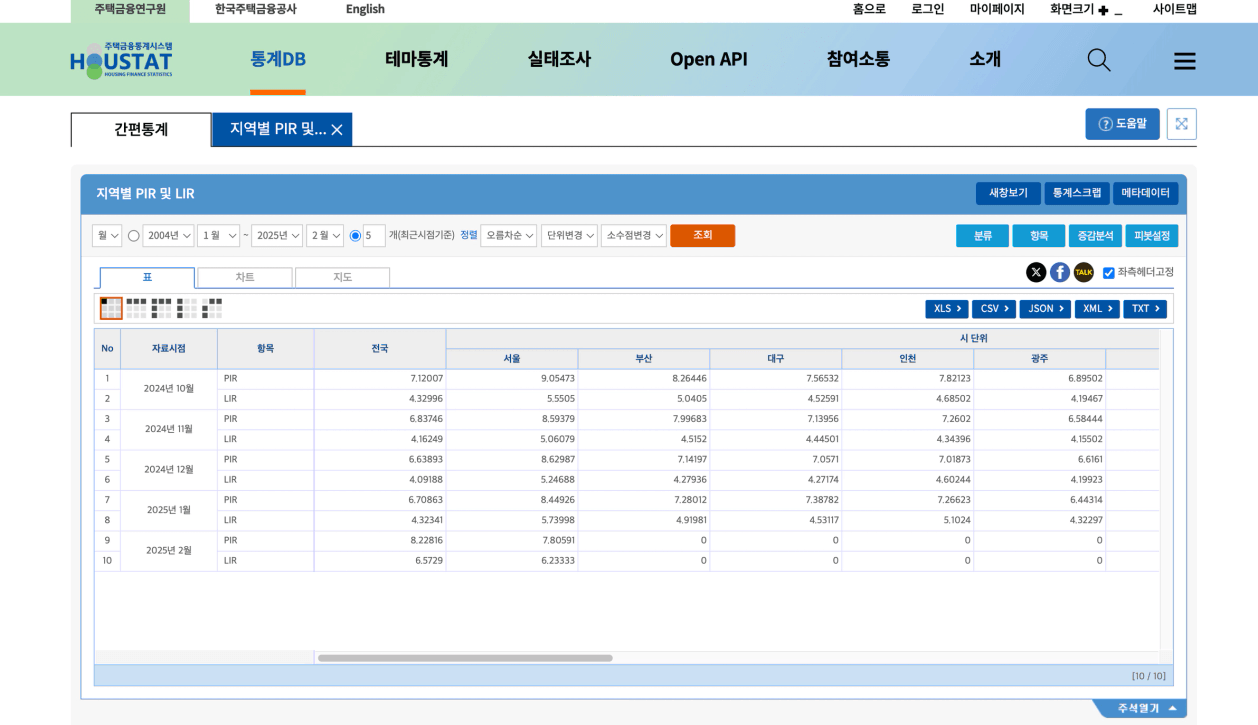Download data as XML
1258x725 pixels.
coord(1097,309)
